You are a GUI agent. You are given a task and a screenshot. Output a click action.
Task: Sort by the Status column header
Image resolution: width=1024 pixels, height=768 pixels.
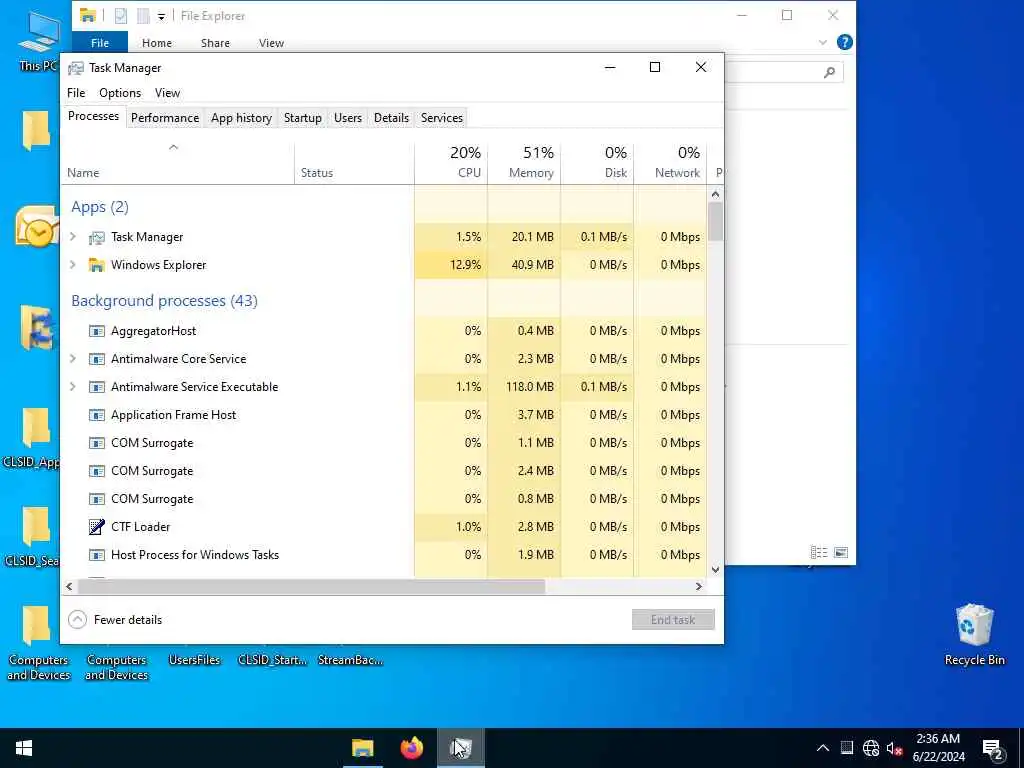click(355, 163)
